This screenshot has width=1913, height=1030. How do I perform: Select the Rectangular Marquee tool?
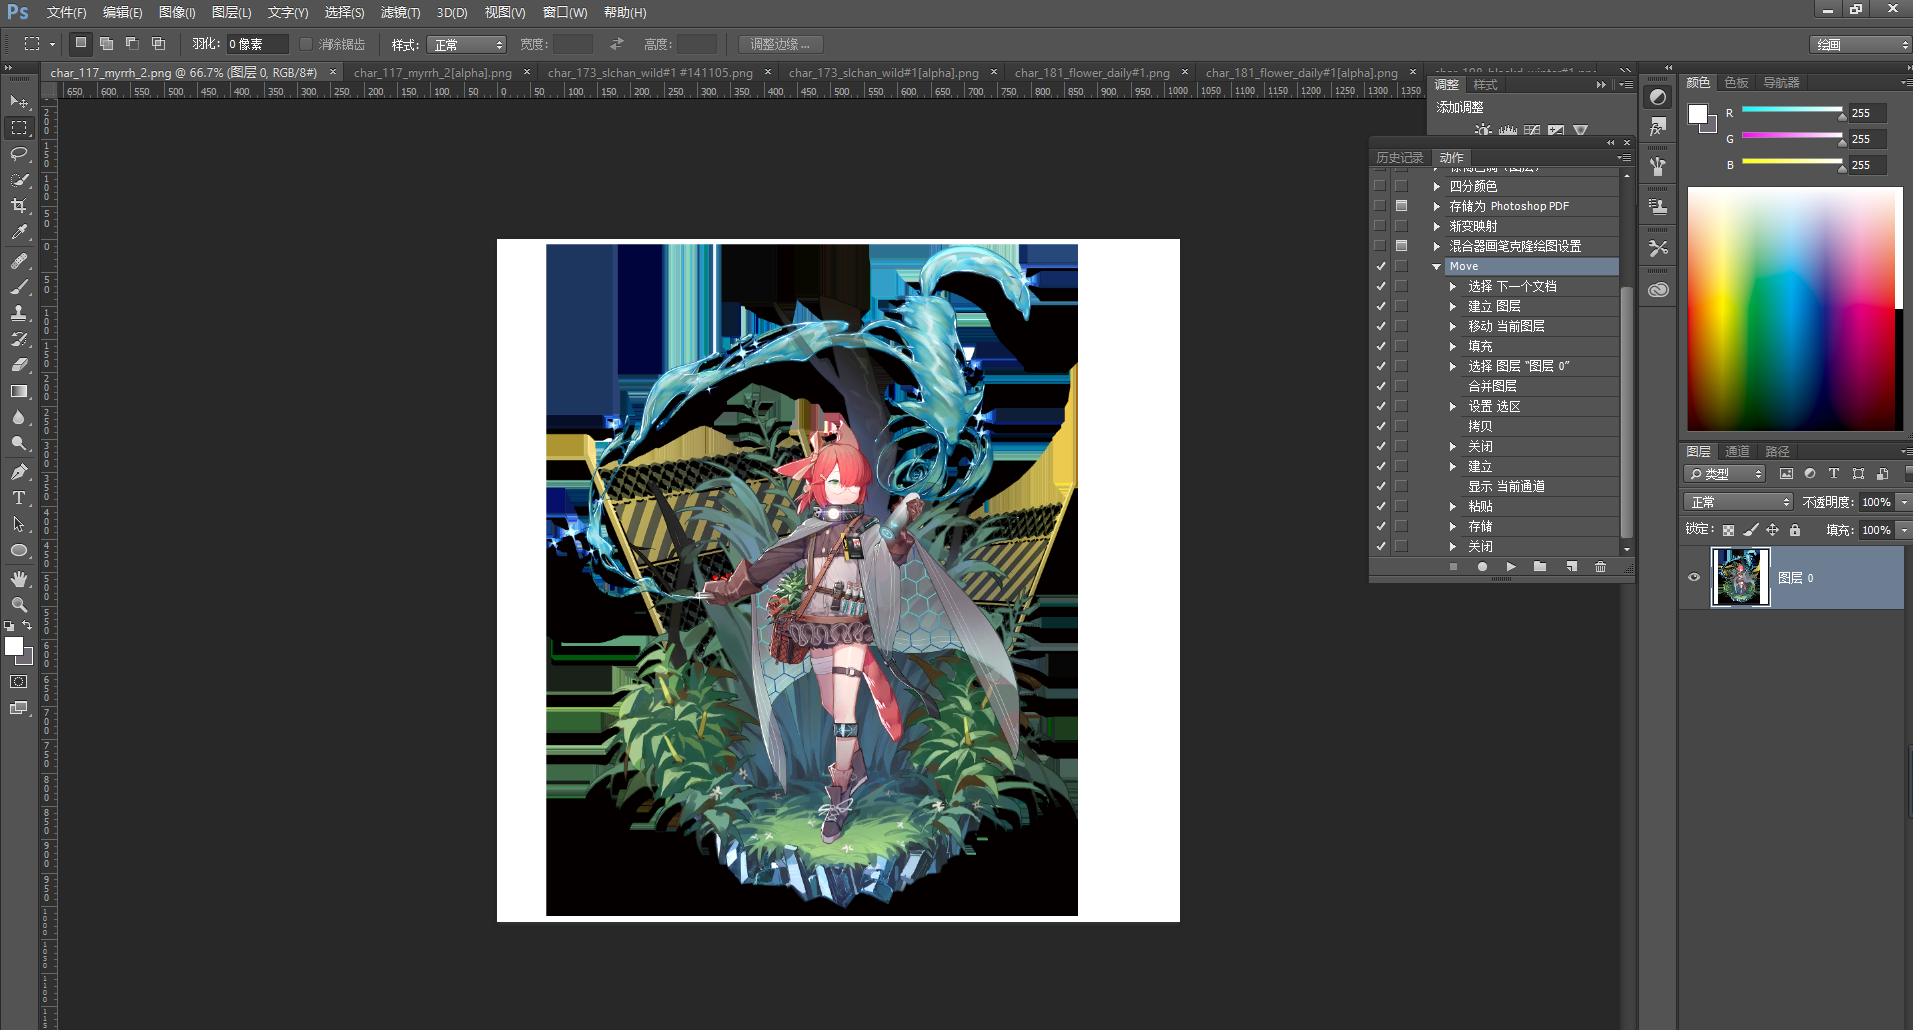[19, 128]
